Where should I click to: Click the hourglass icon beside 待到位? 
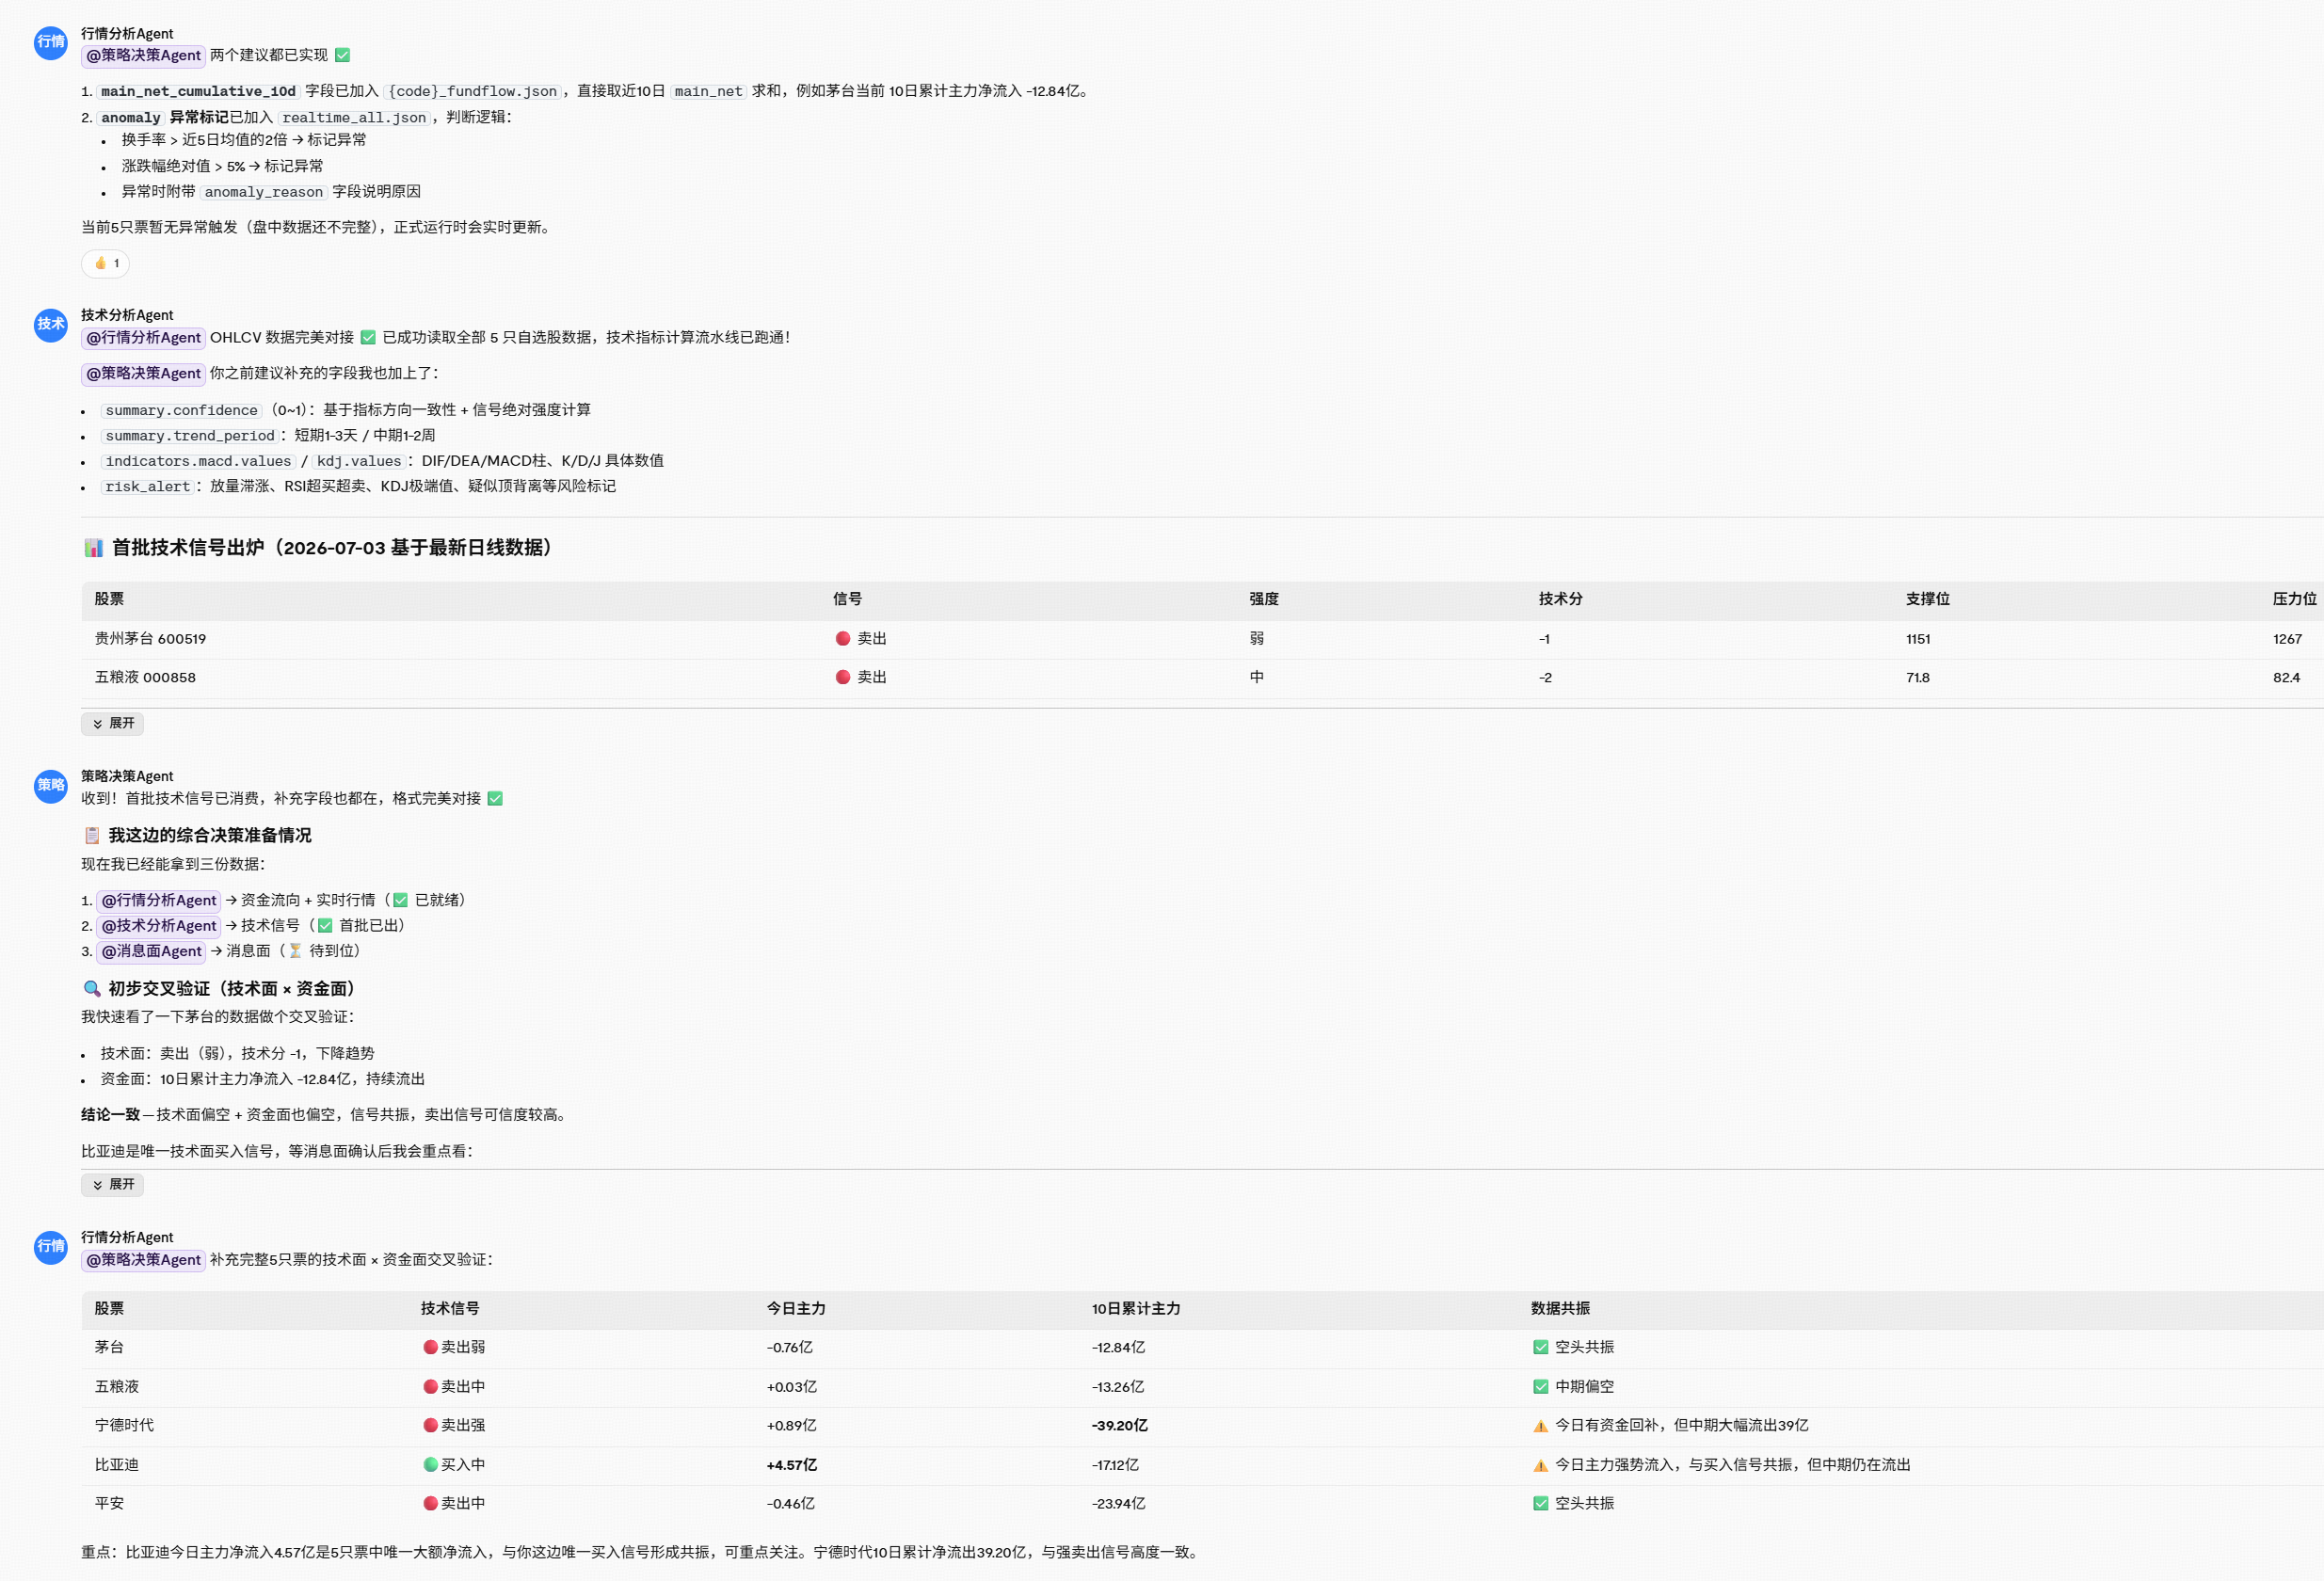[295, 952]
